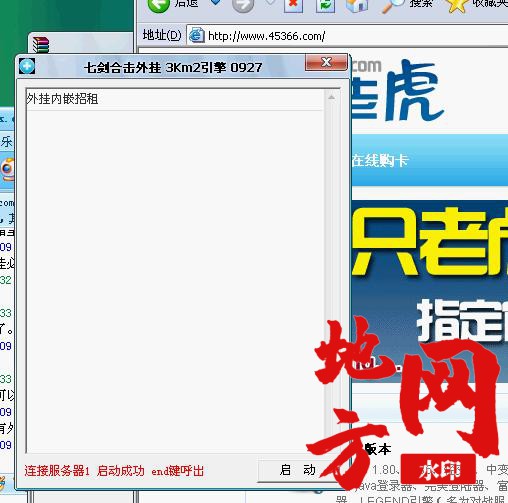
Task: Click the Favorites star icon in browser
Action: (456, 5)
